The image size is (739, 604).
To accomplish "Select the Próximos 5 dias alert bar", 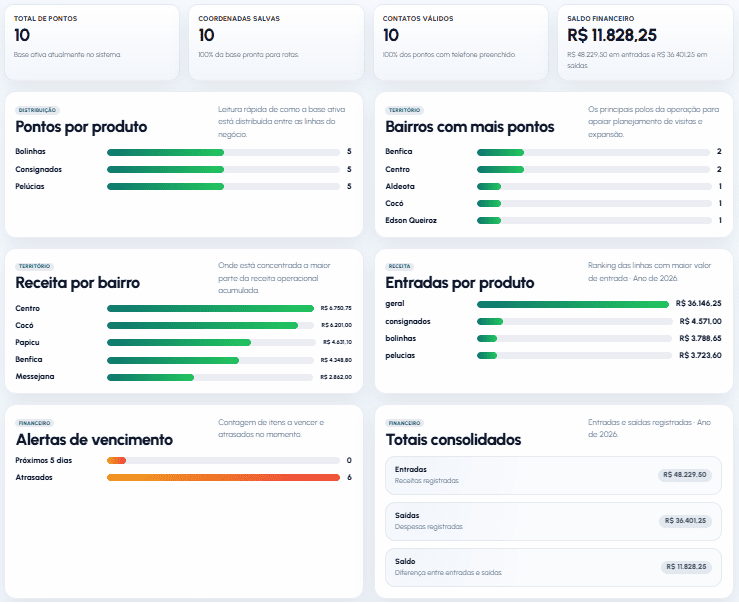I will coord(223,461).
